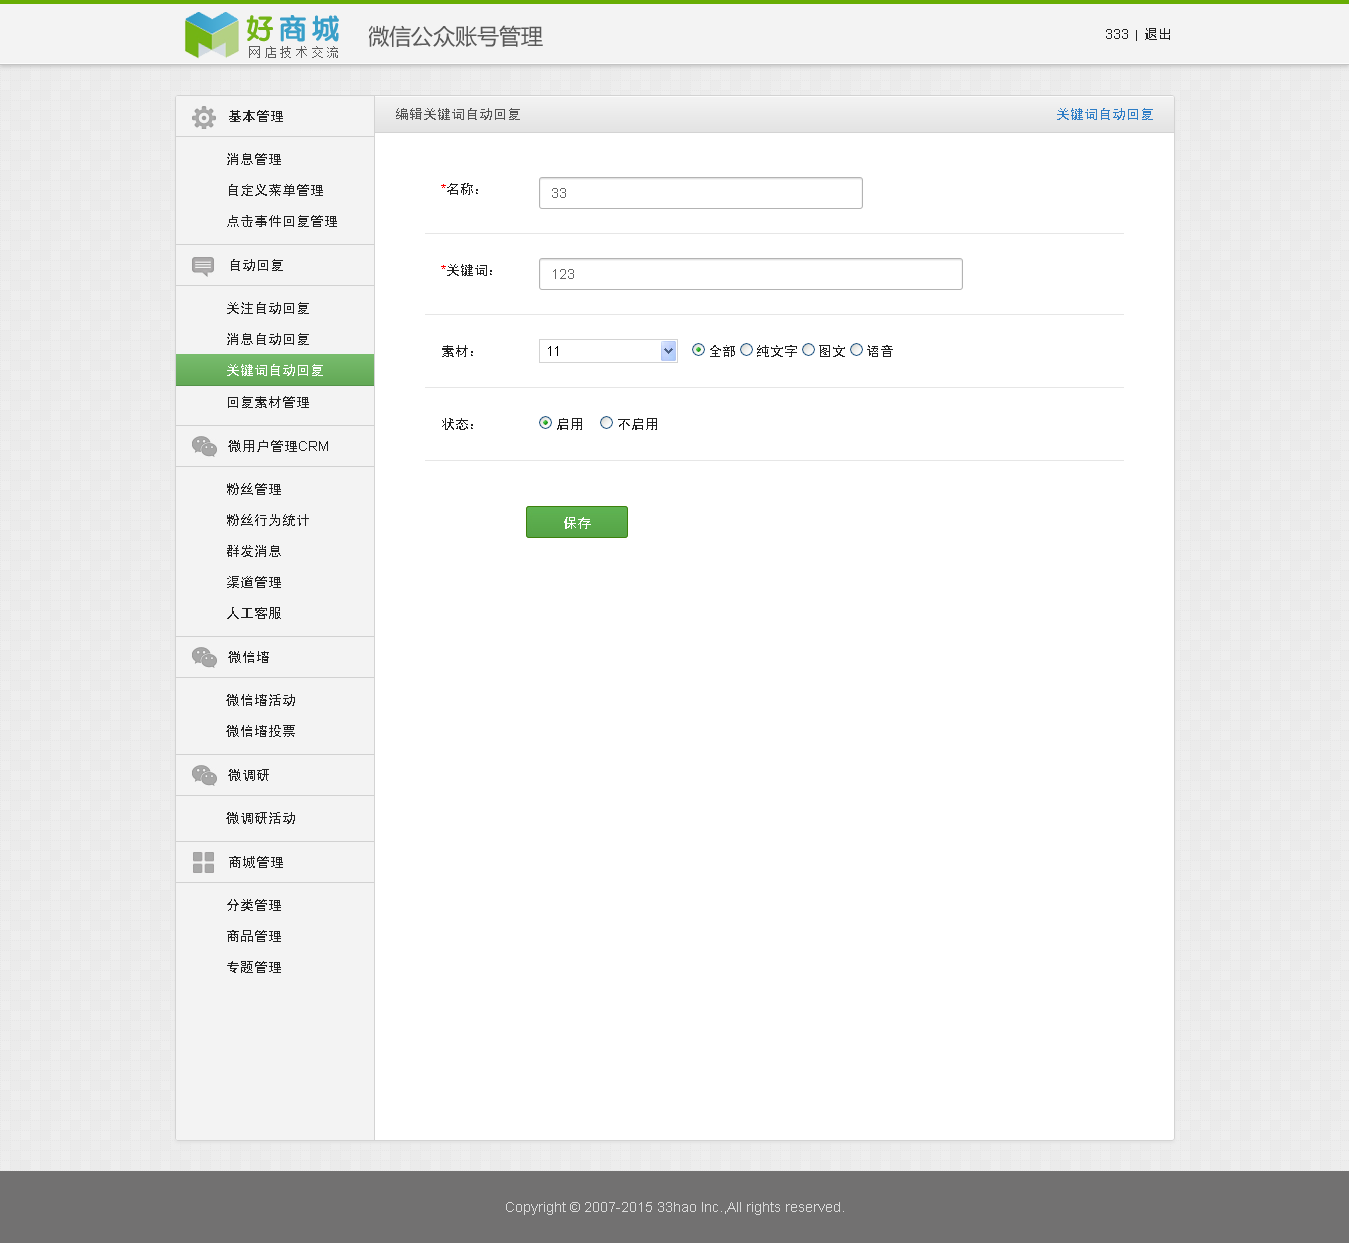Go to 消息自动回复
The width and height of the screenshot is (1349, 1243).
[268, 340]
